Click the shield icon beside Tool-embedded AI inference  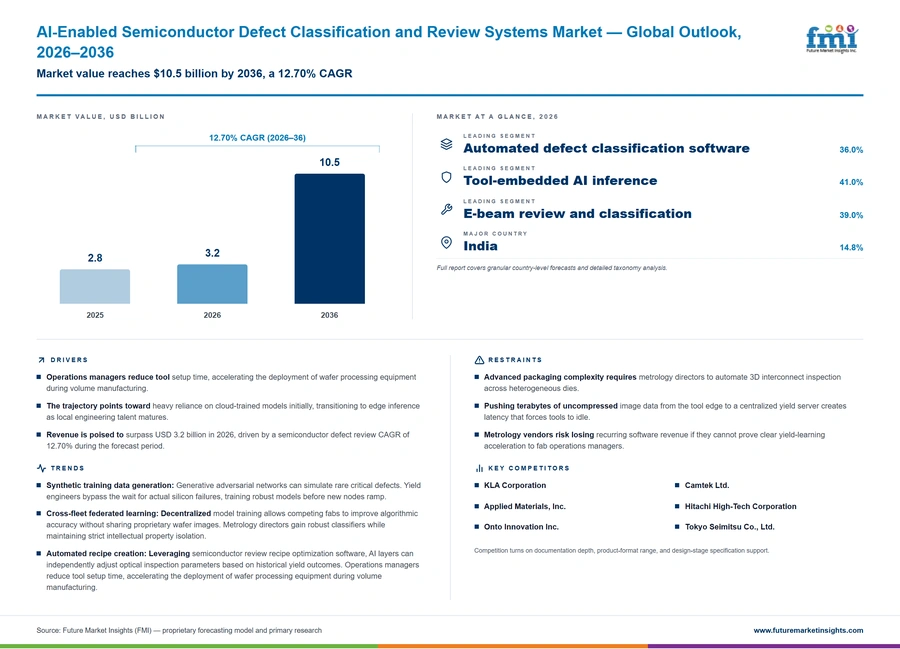click(x=446, y=177)
